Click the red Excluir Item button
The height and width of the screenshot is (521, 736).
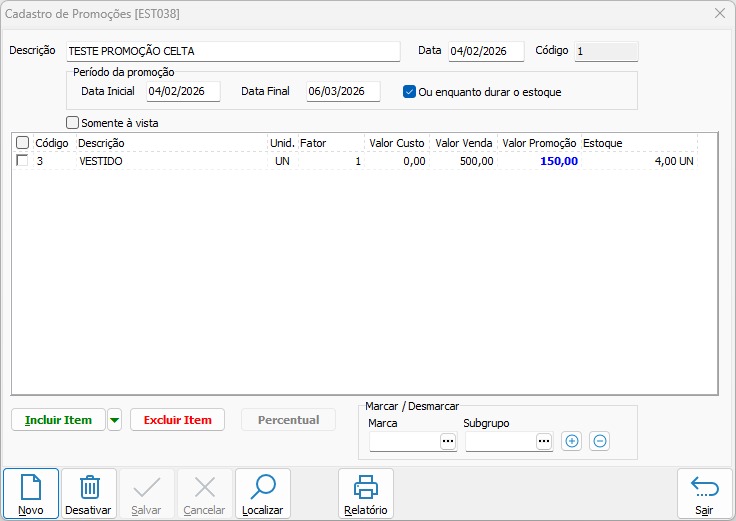coord(177,420)
